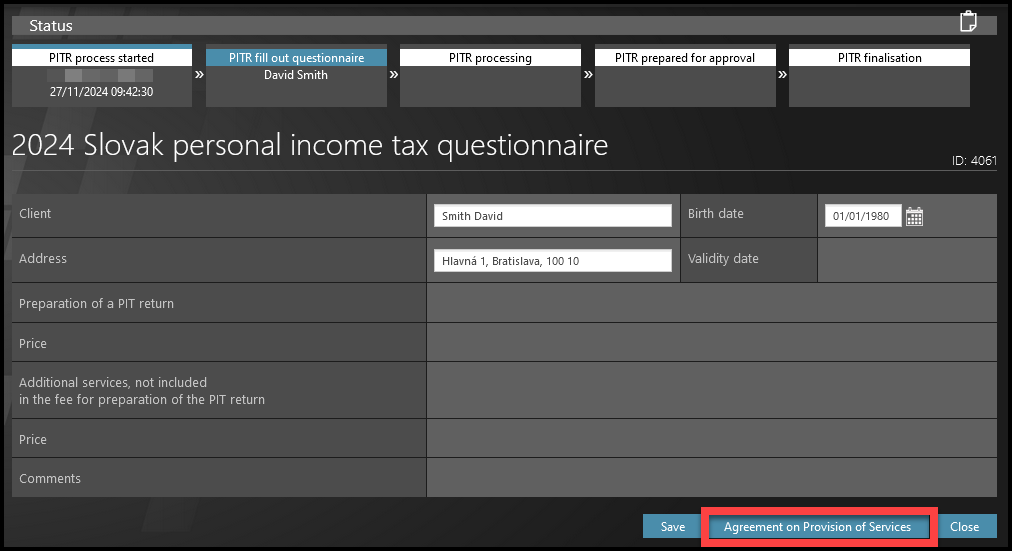Click the arrow after PITR process started
This screenshot has width=1012, height=551.
198,74
